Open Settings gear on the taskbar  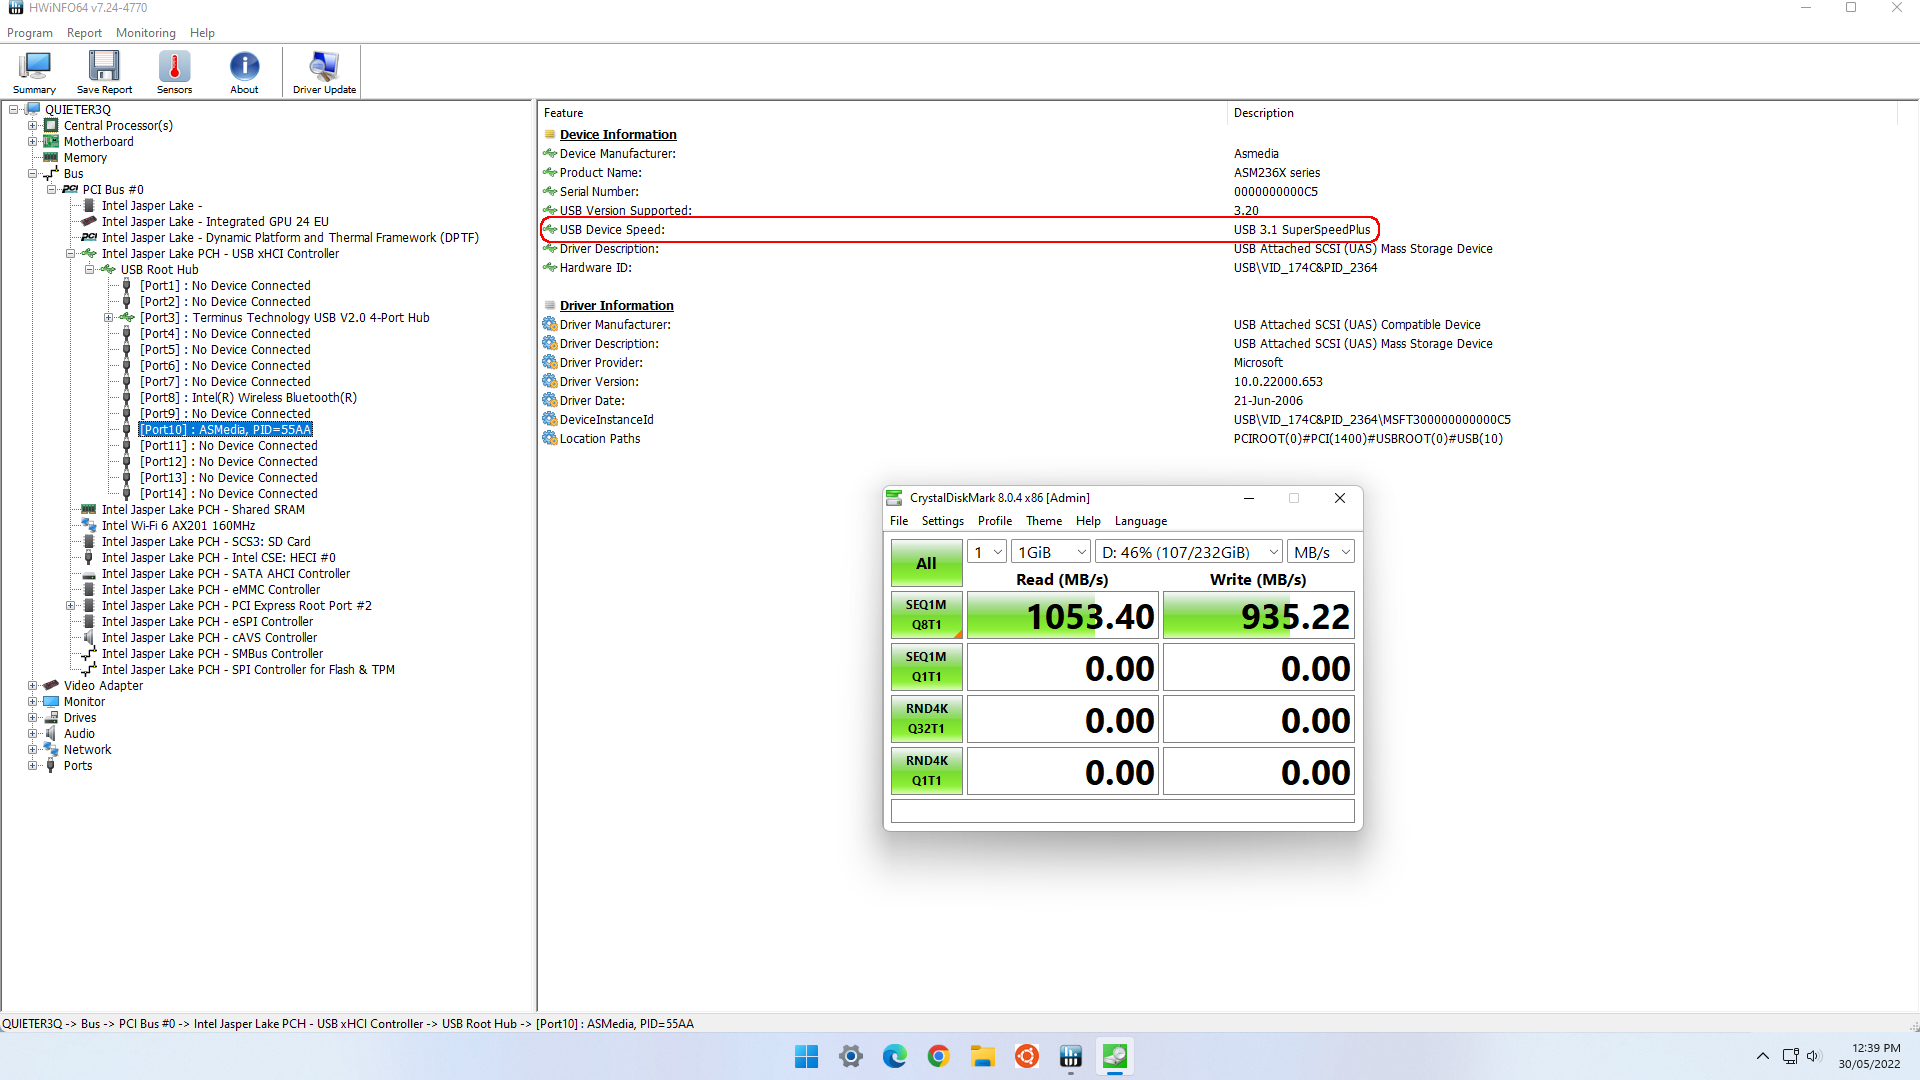pyautogui.click(x=850, y=1056)
